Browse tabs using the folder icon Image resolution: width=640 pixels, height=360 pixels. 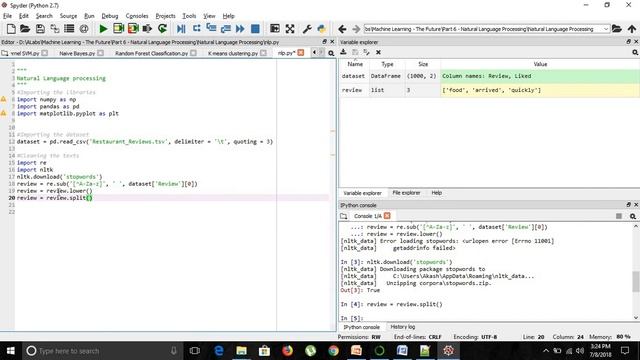coord(4,53)
